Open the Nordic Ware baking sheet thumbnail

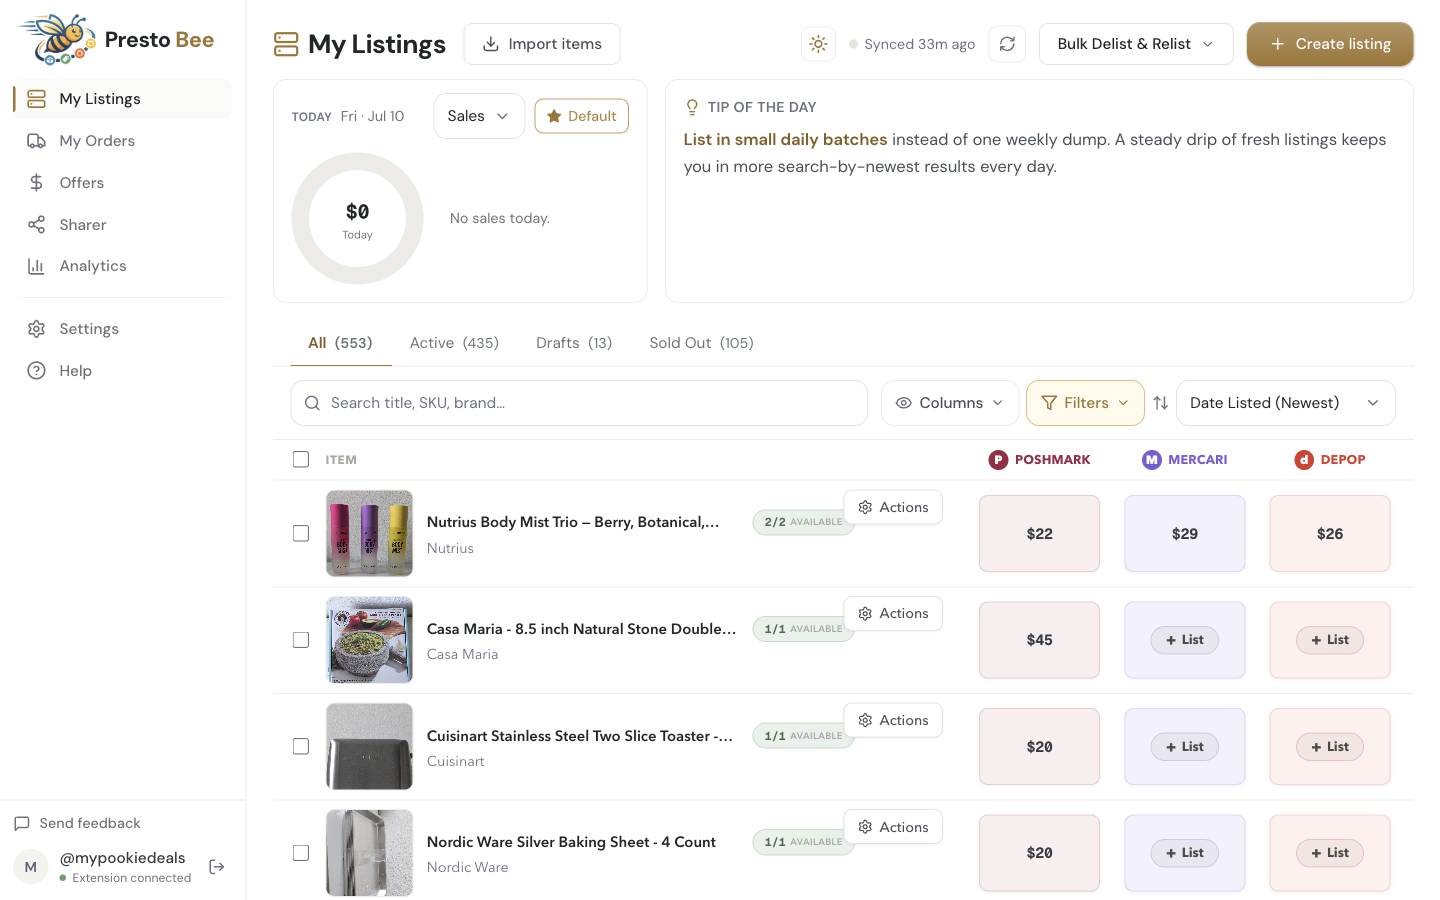click(x=369, y=853)
